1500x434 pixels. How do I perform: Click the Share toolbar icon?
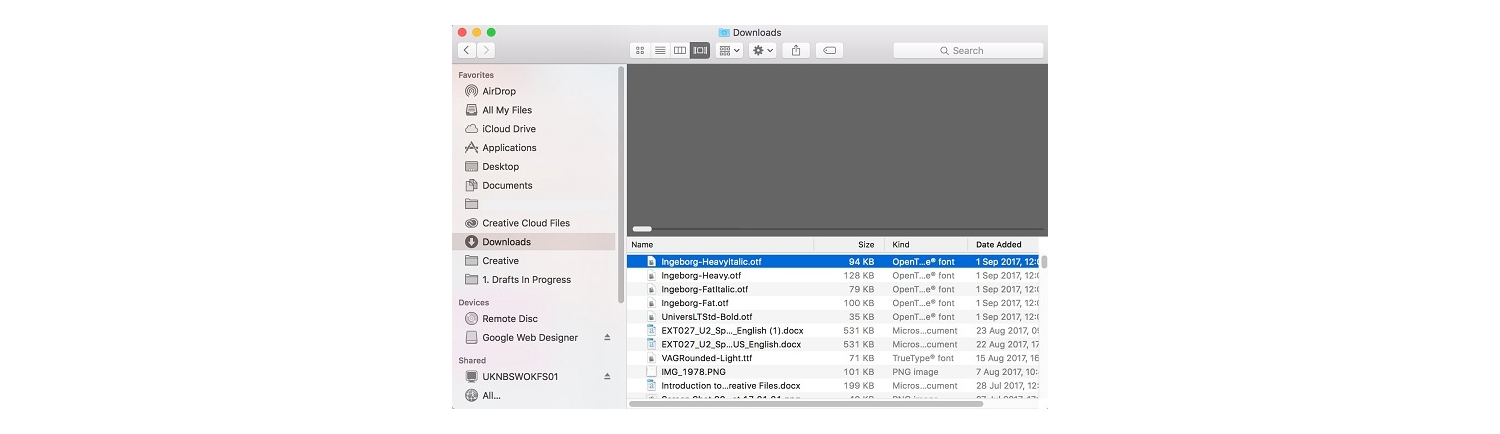pos(796,50)
